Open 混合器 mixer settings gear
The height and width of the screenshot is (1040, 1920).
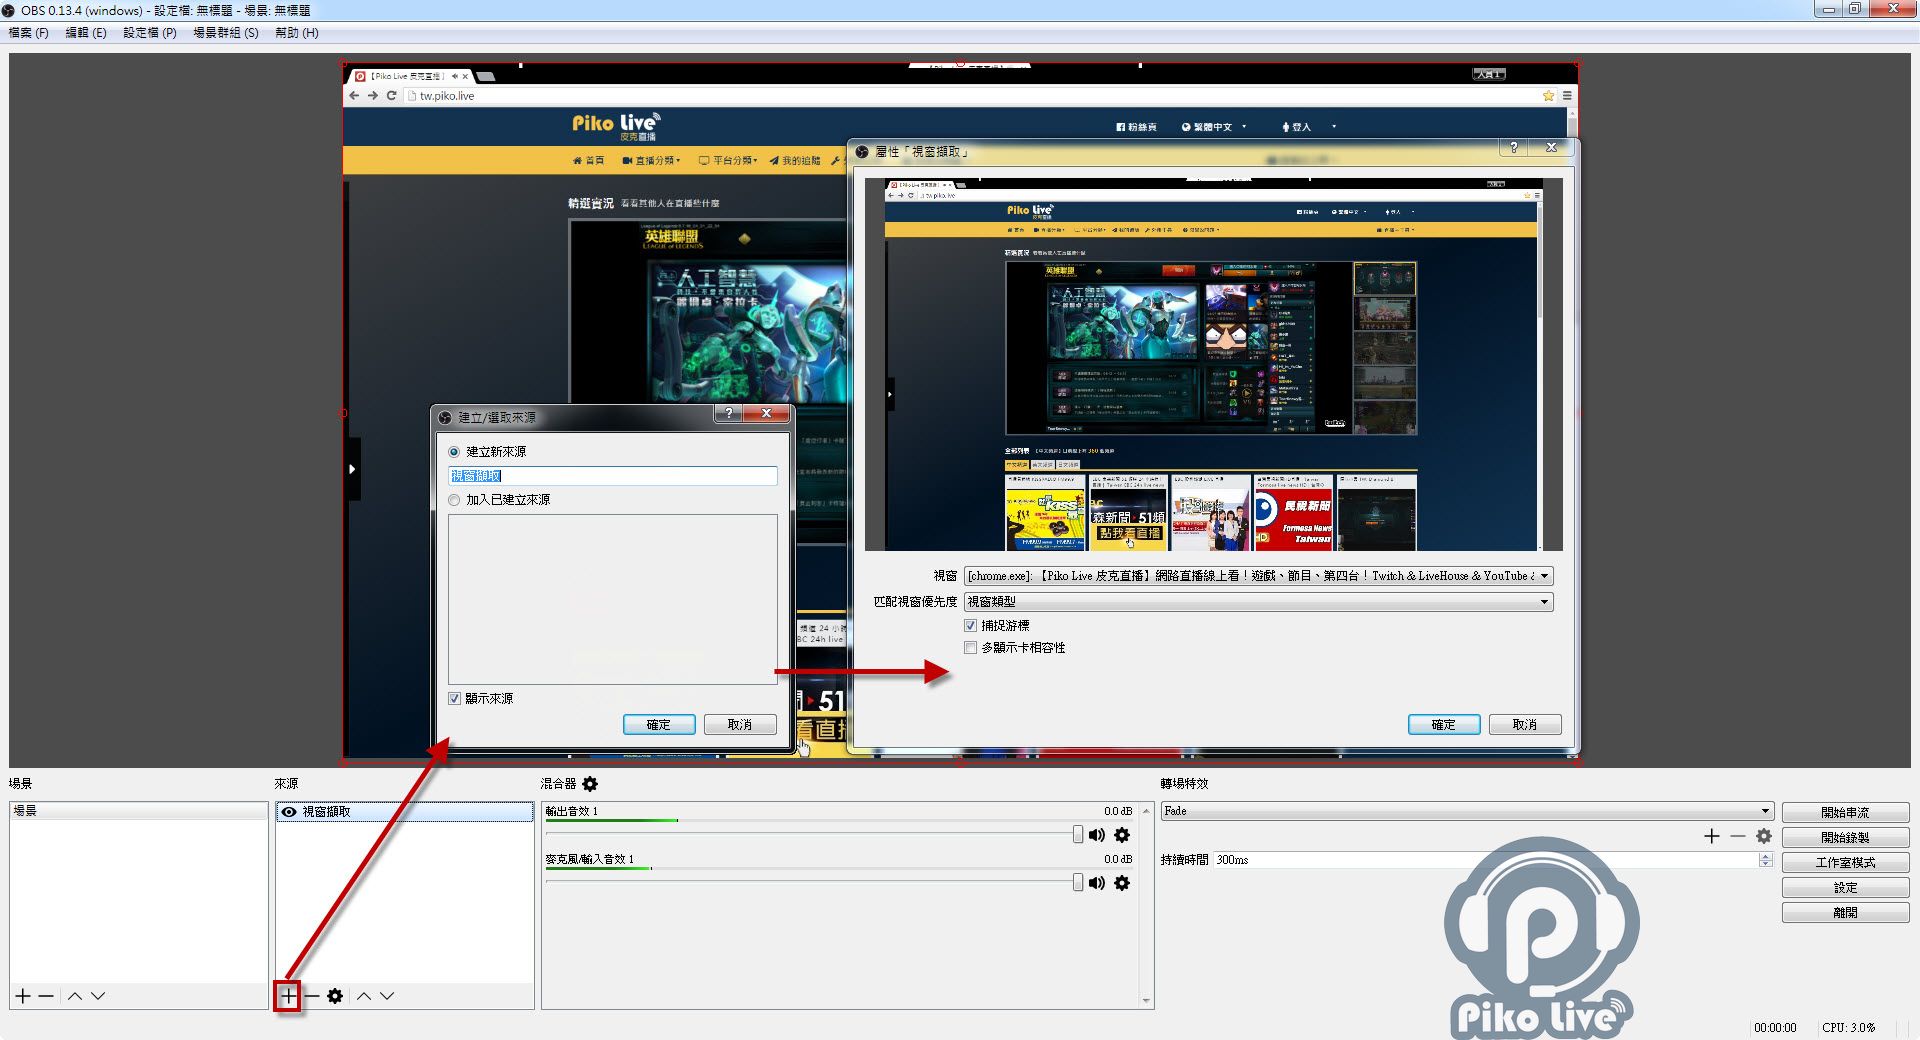pyautogui.click(x=590, y=784)
